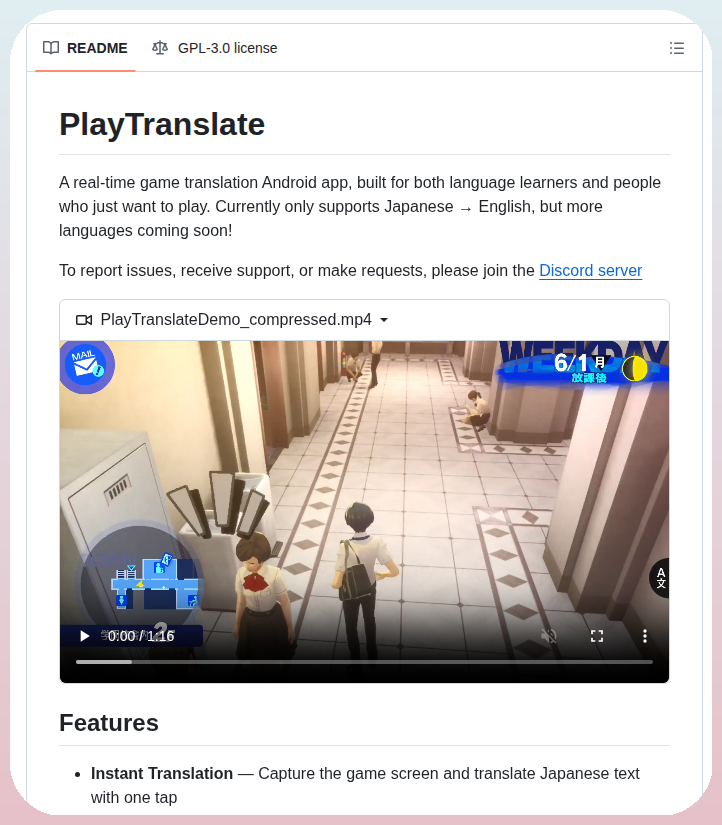Screen dimensions: 722x825
Task: Click the README book icon
Action: [51, 48]
